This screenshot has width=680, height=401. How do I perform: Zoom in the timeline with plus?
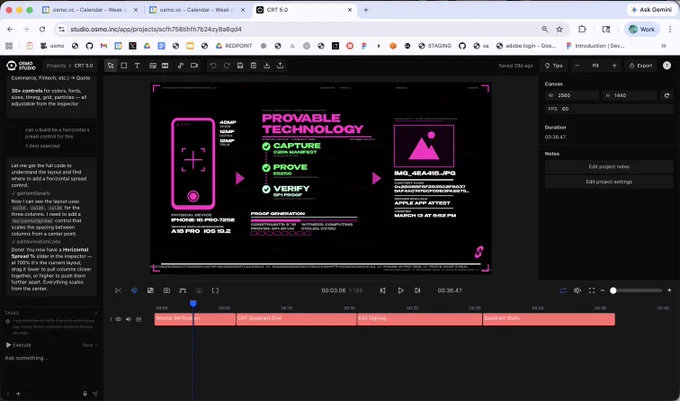669,290
